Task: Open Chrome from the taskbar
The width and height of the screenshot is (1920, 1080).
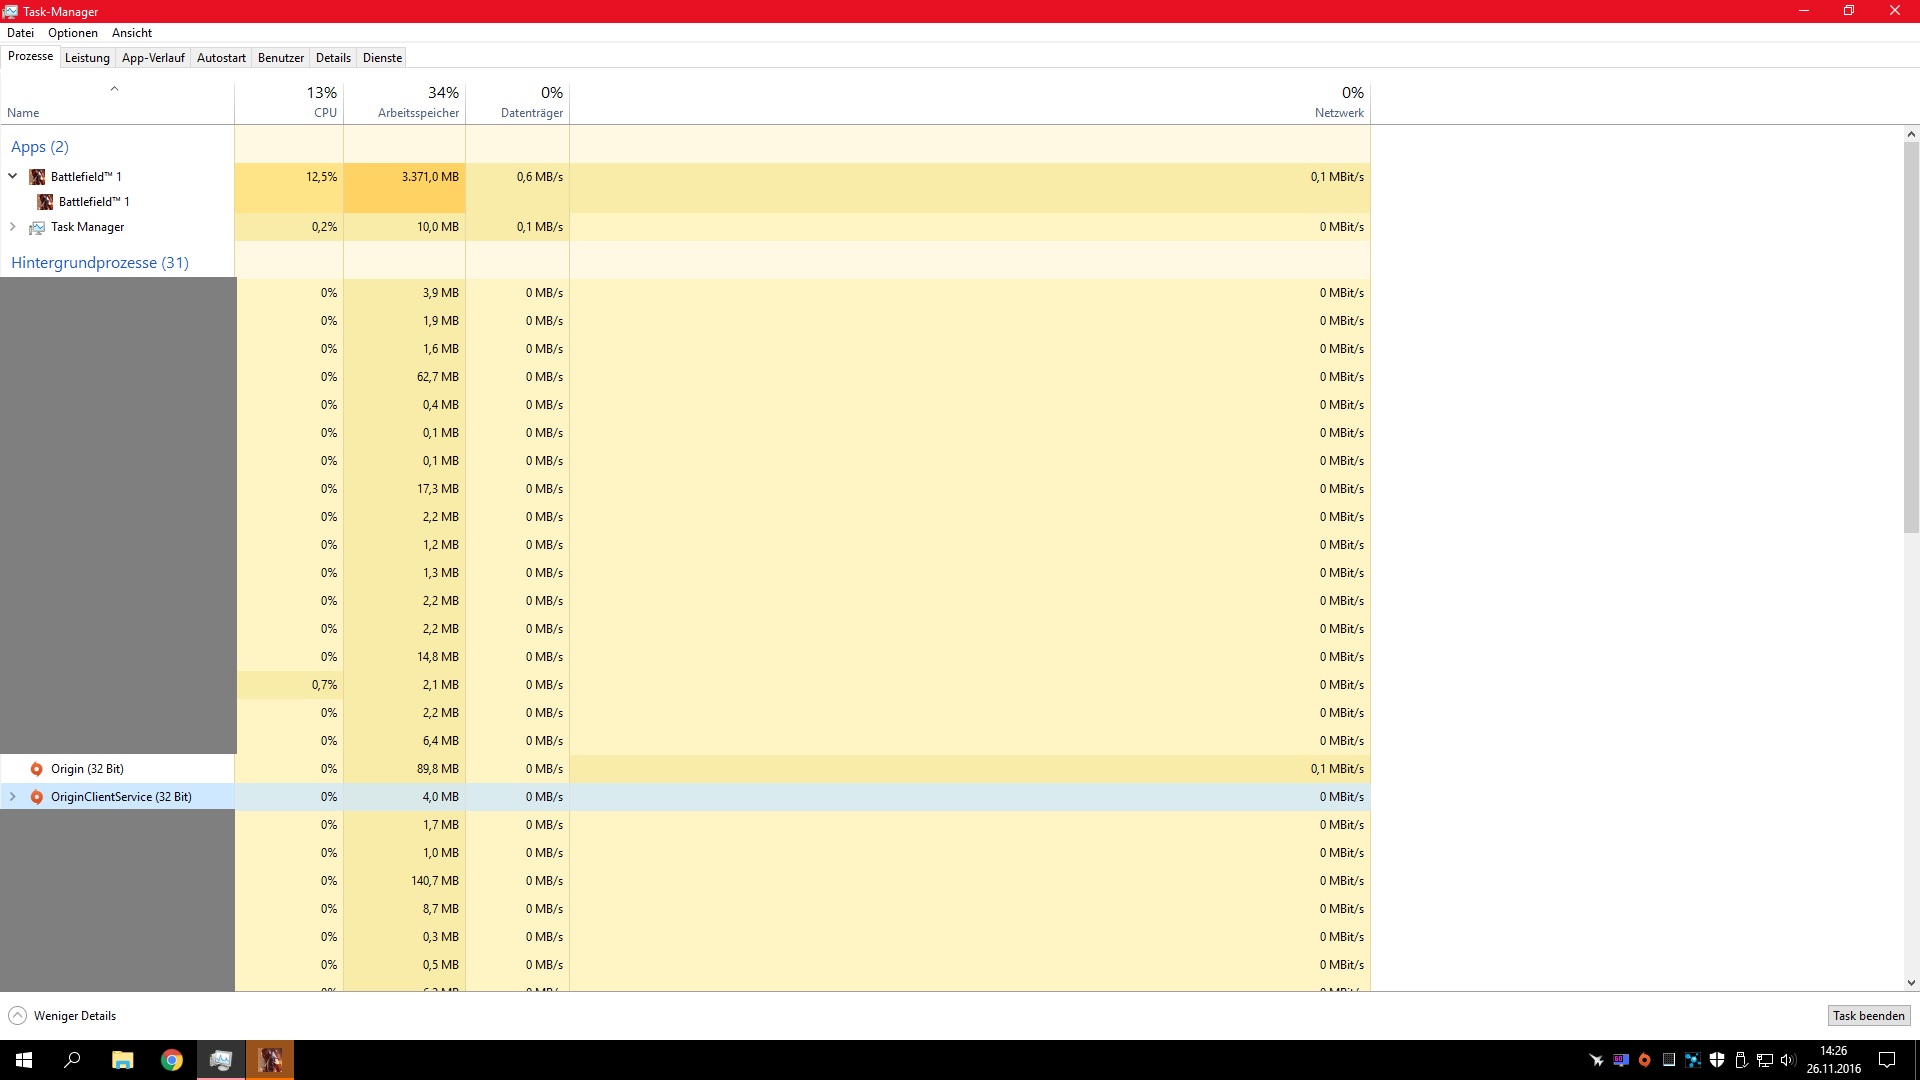Action: [172, 1060]
